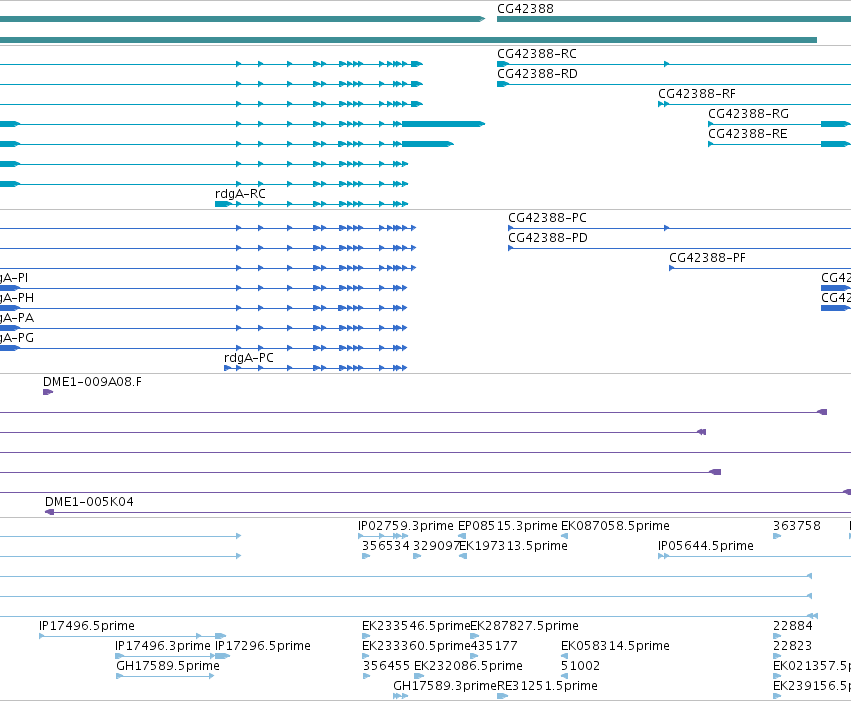The height and width of the screenshot is (701, 851).
Task: Click the CG42388-RD transcript label
Action: click(537, 74)
